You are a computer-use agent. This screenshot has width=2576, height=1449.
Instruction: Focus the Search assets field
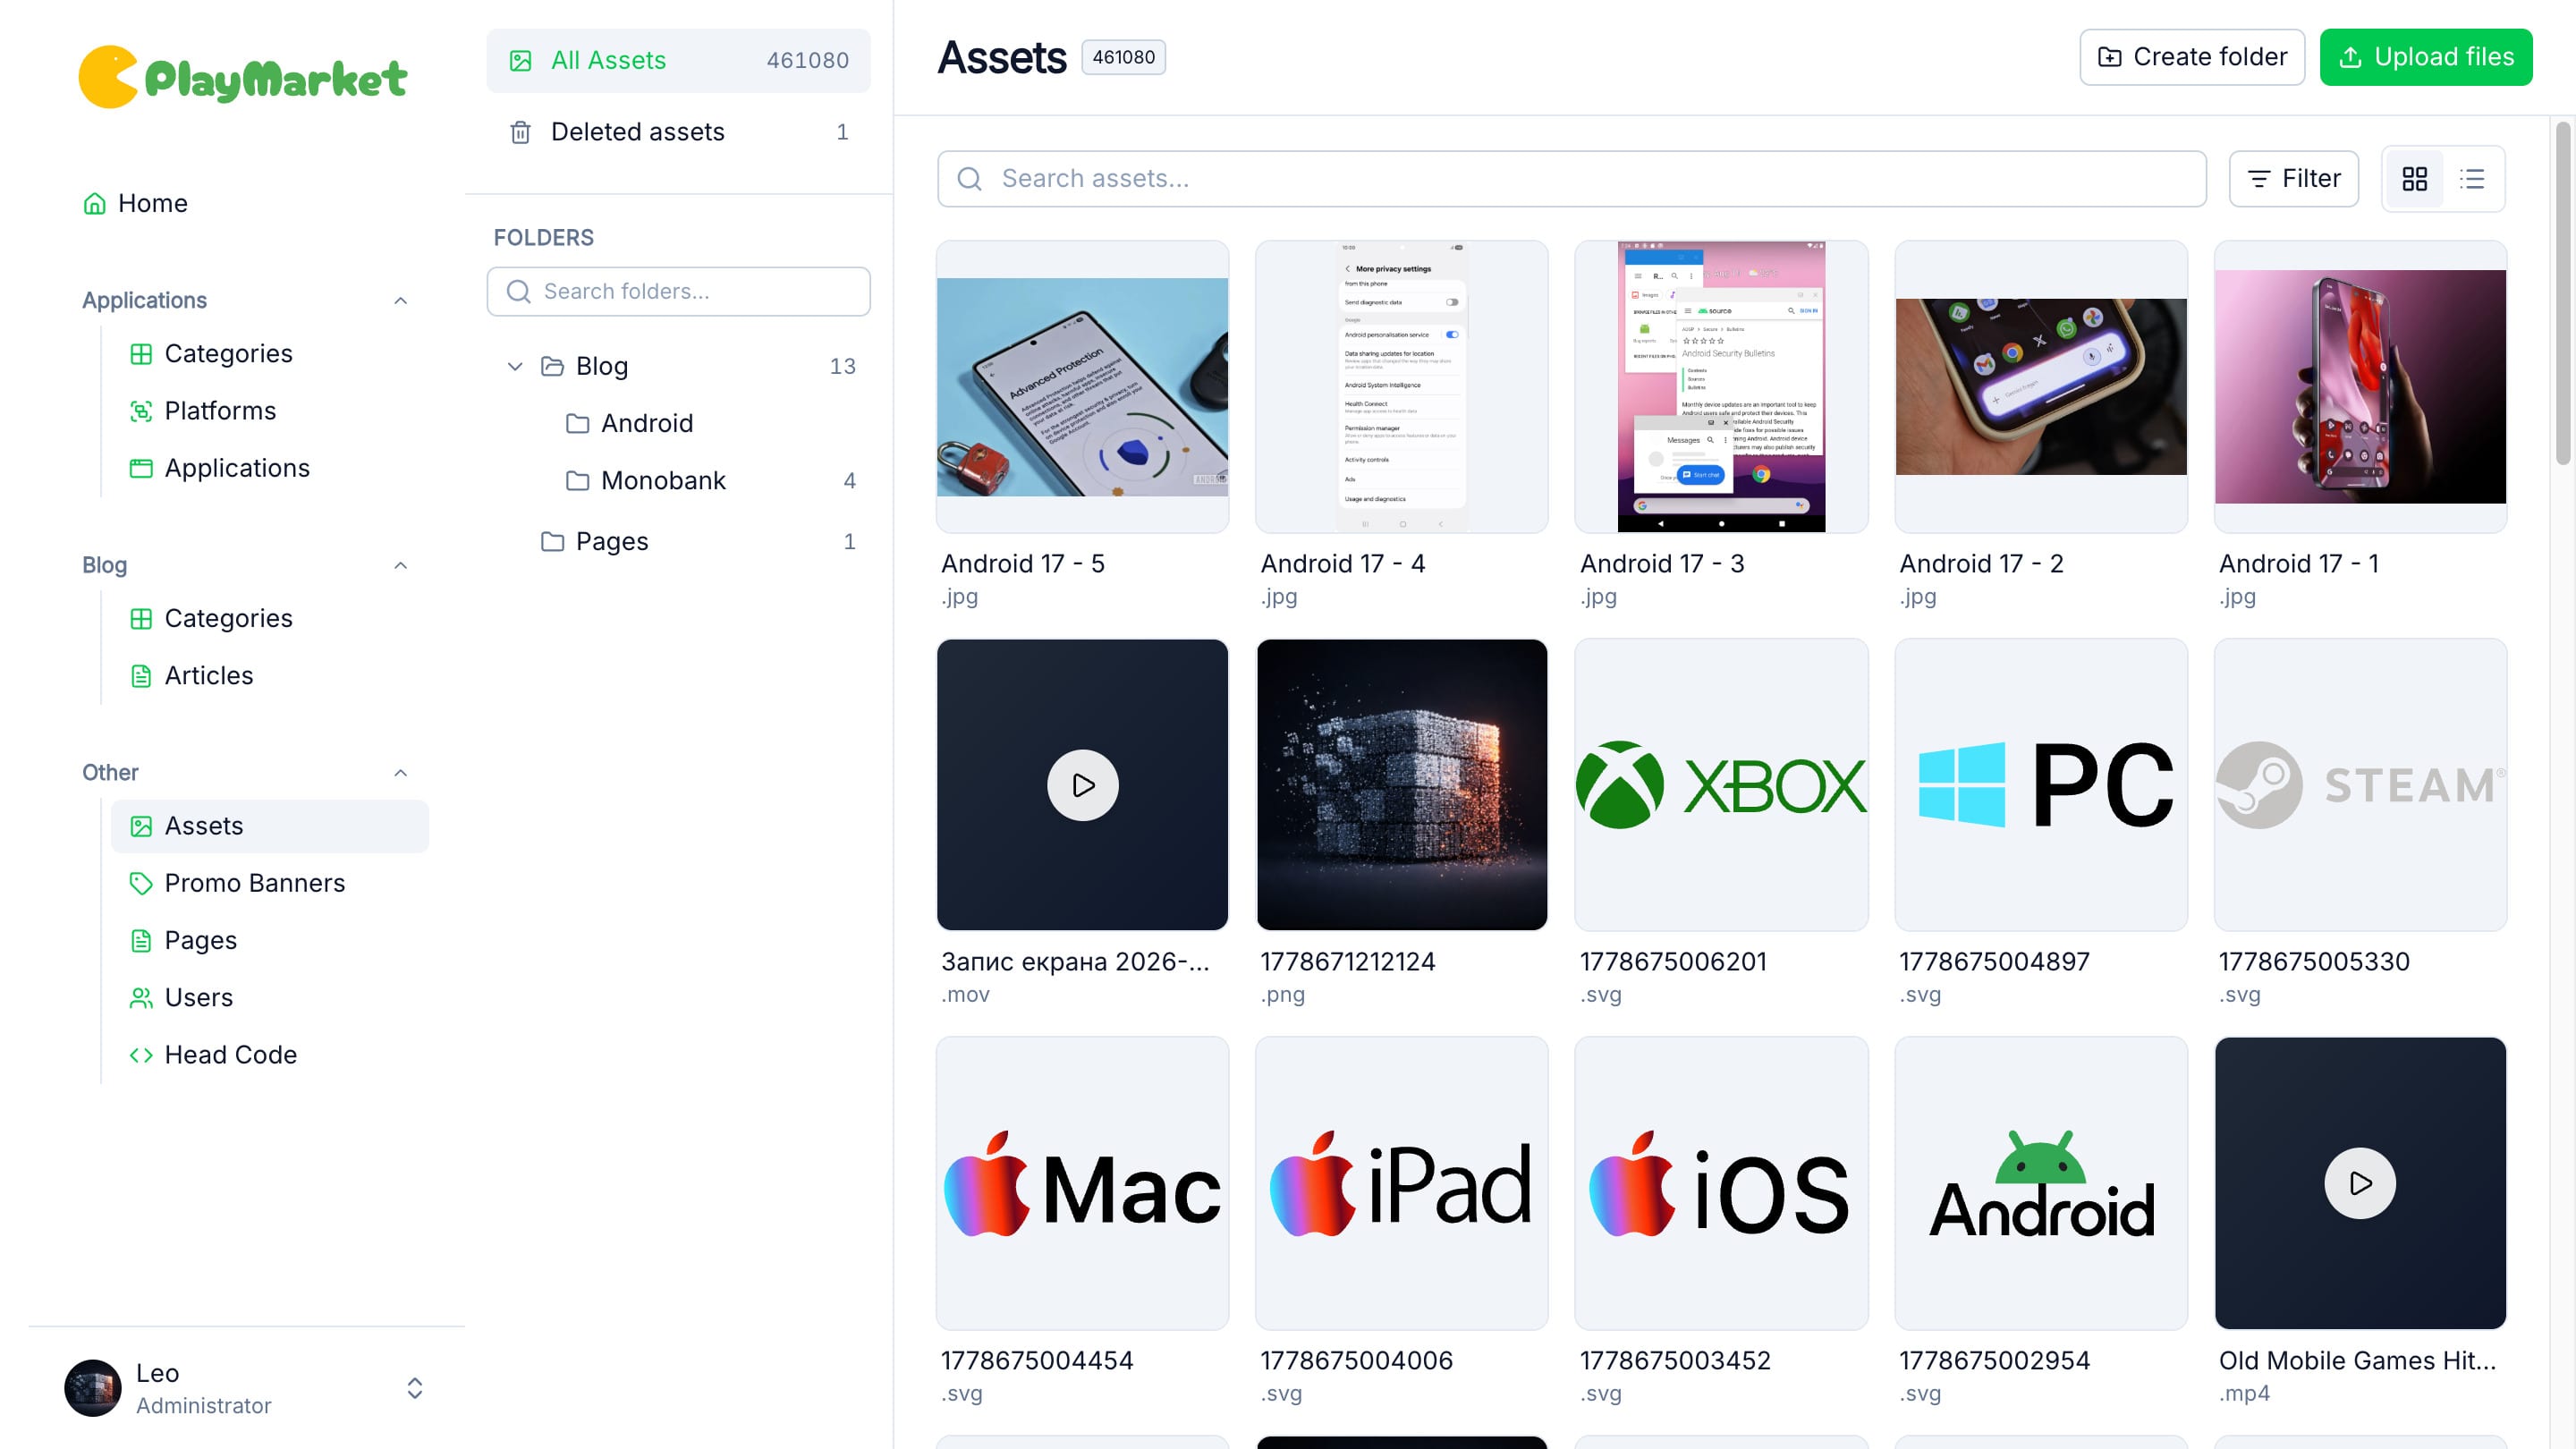(1572, 178)
